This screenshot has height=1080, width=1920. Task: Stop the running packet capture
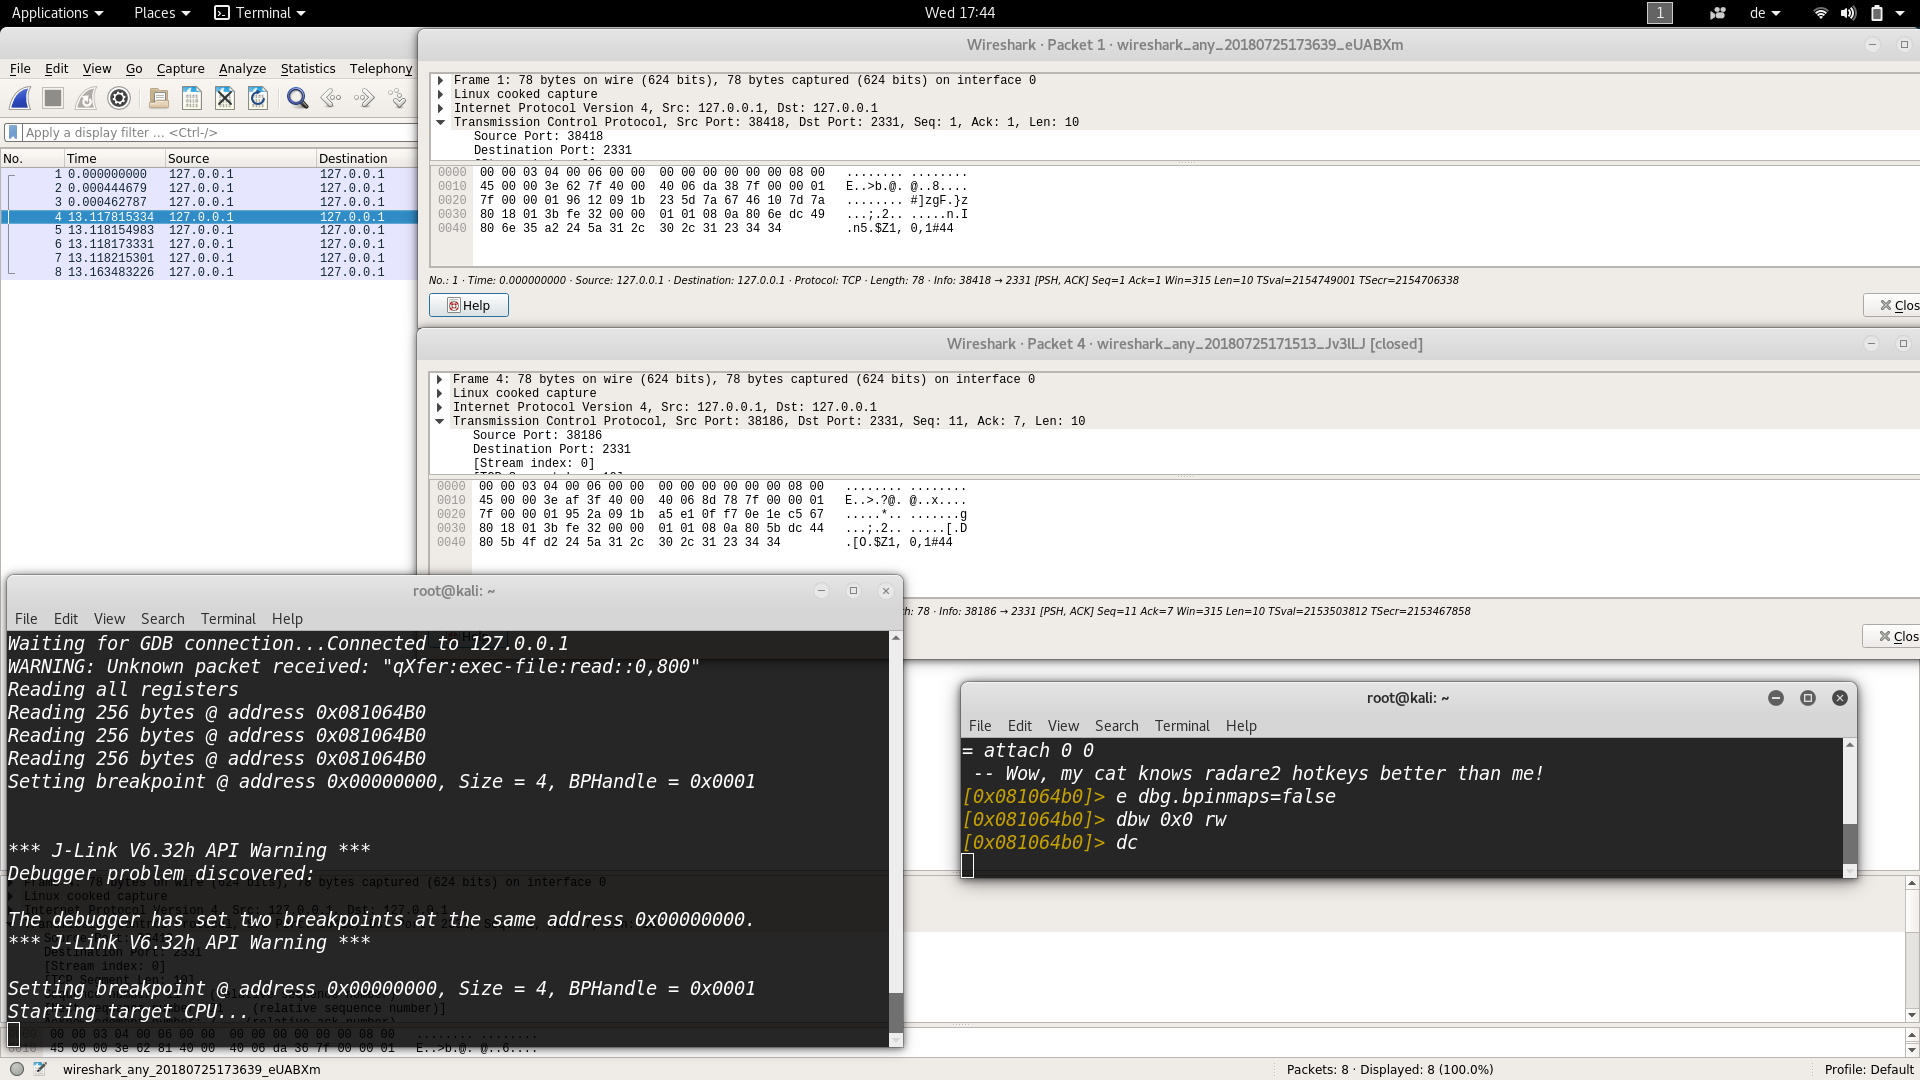click(52, 98)
